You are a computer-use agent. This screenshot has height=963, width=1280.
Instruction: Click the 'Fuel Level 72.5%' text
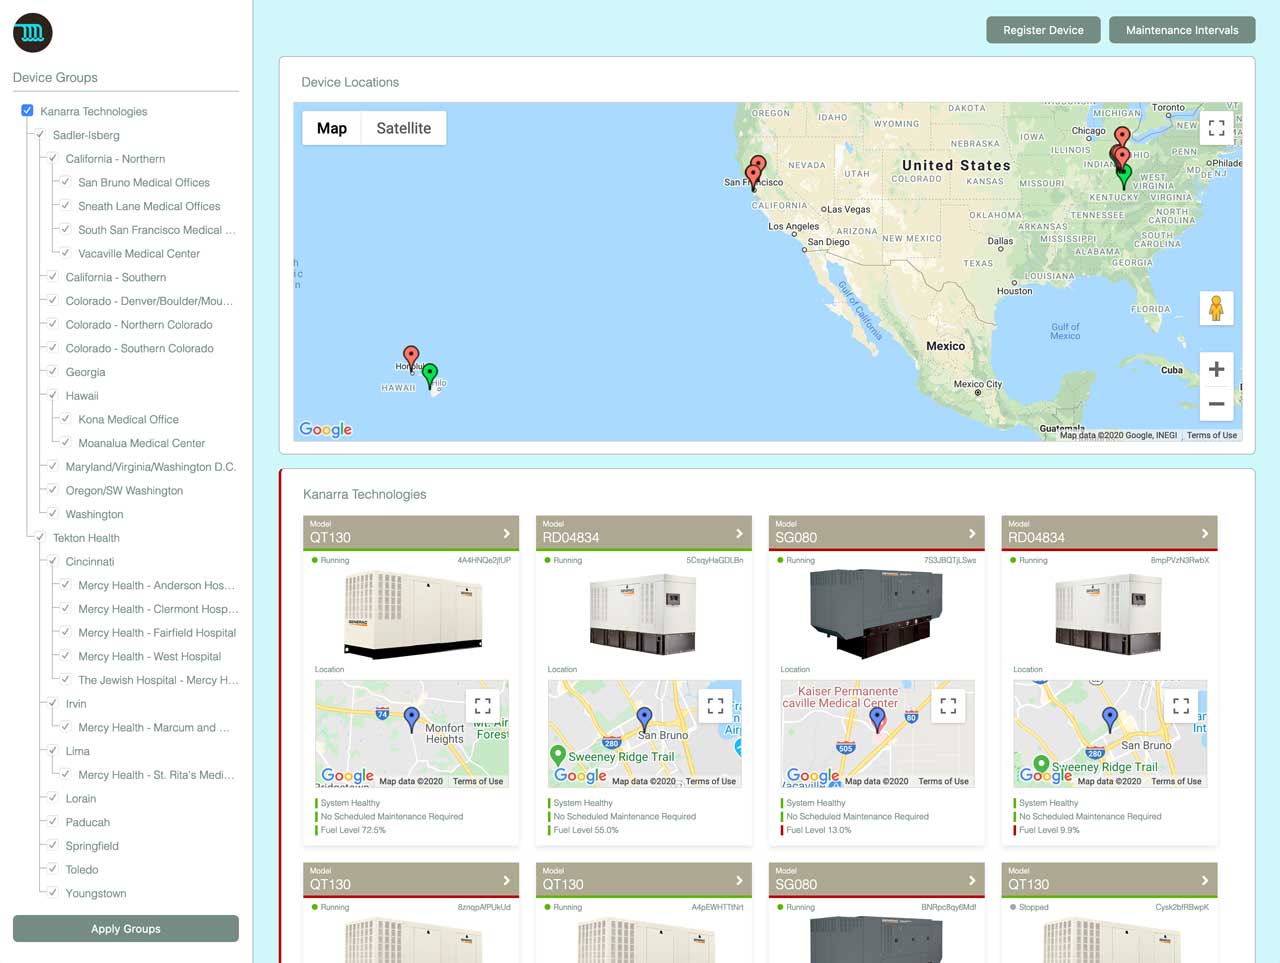tap(353, 830)
